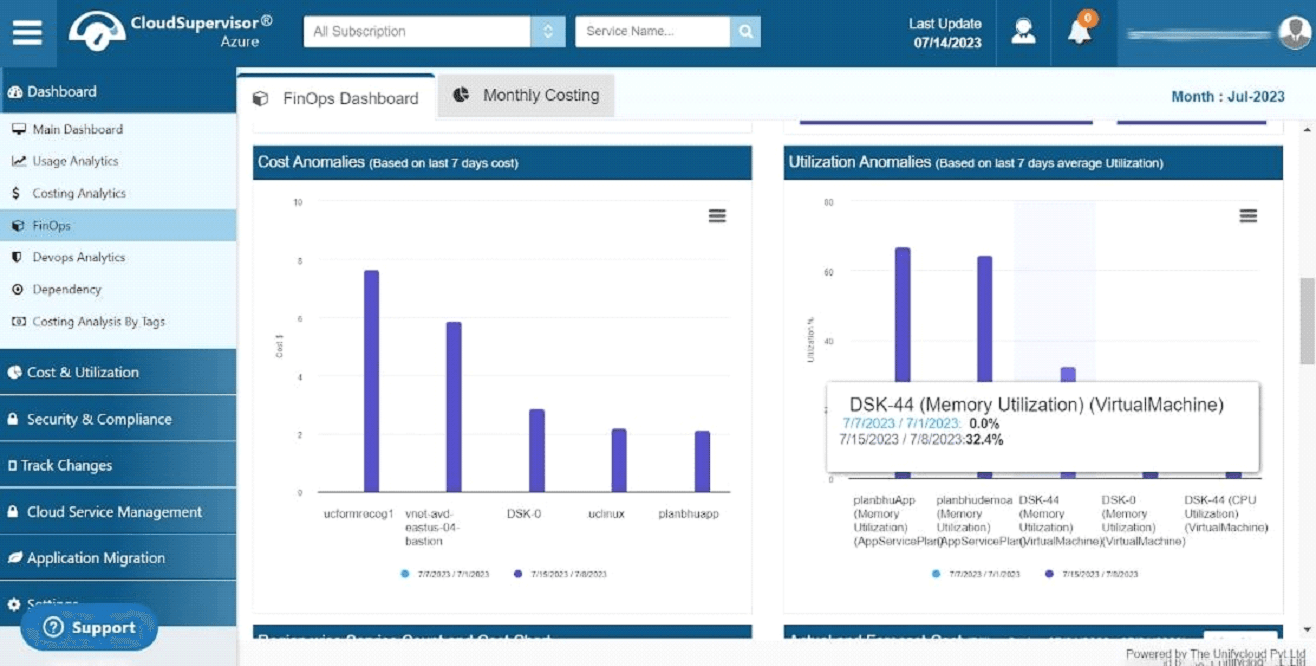Click the Month : Jul-2023 label
The image size is (1316, 666).
tap(1228, 96)
